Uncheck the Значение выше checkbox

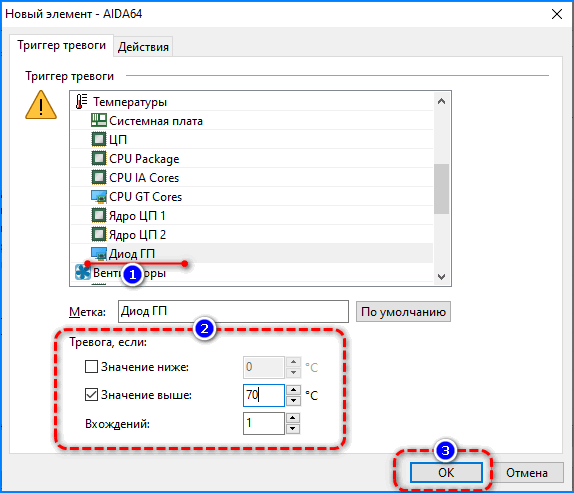pyautogui.click(x=91, y=395)
